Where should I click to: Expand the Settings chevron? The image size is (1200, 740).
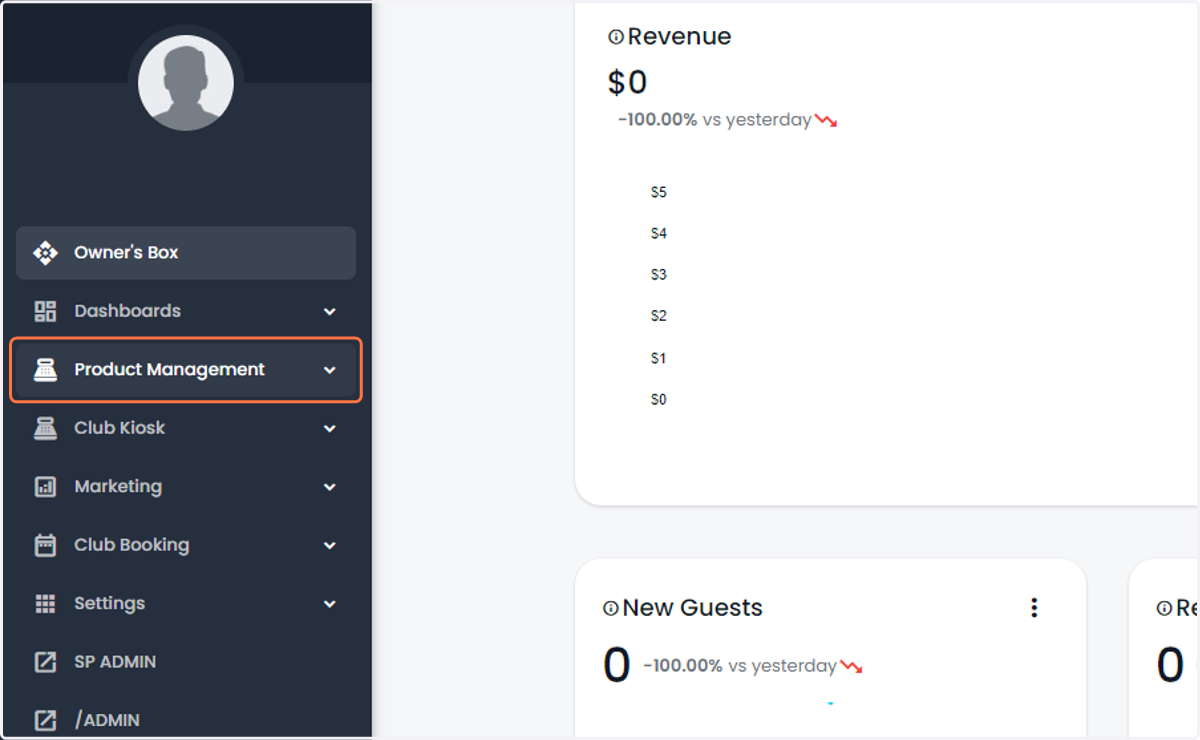pyautogui.click(x=330, y=604)
